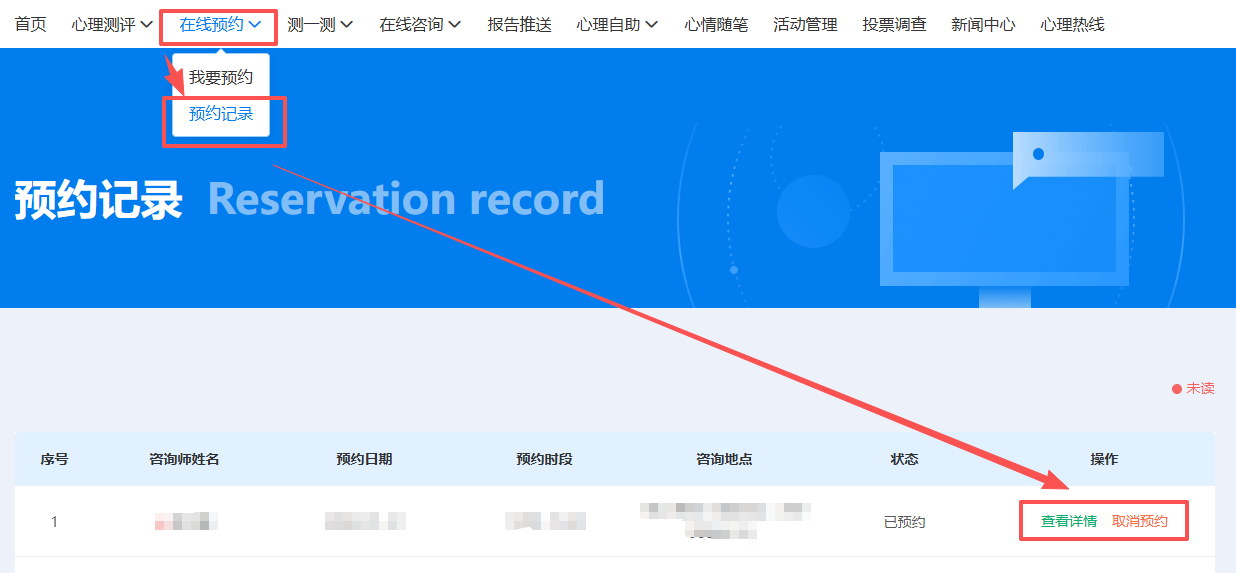Open the 报告推送 menu item
The image size is (1236, 573).
(519, 24)
